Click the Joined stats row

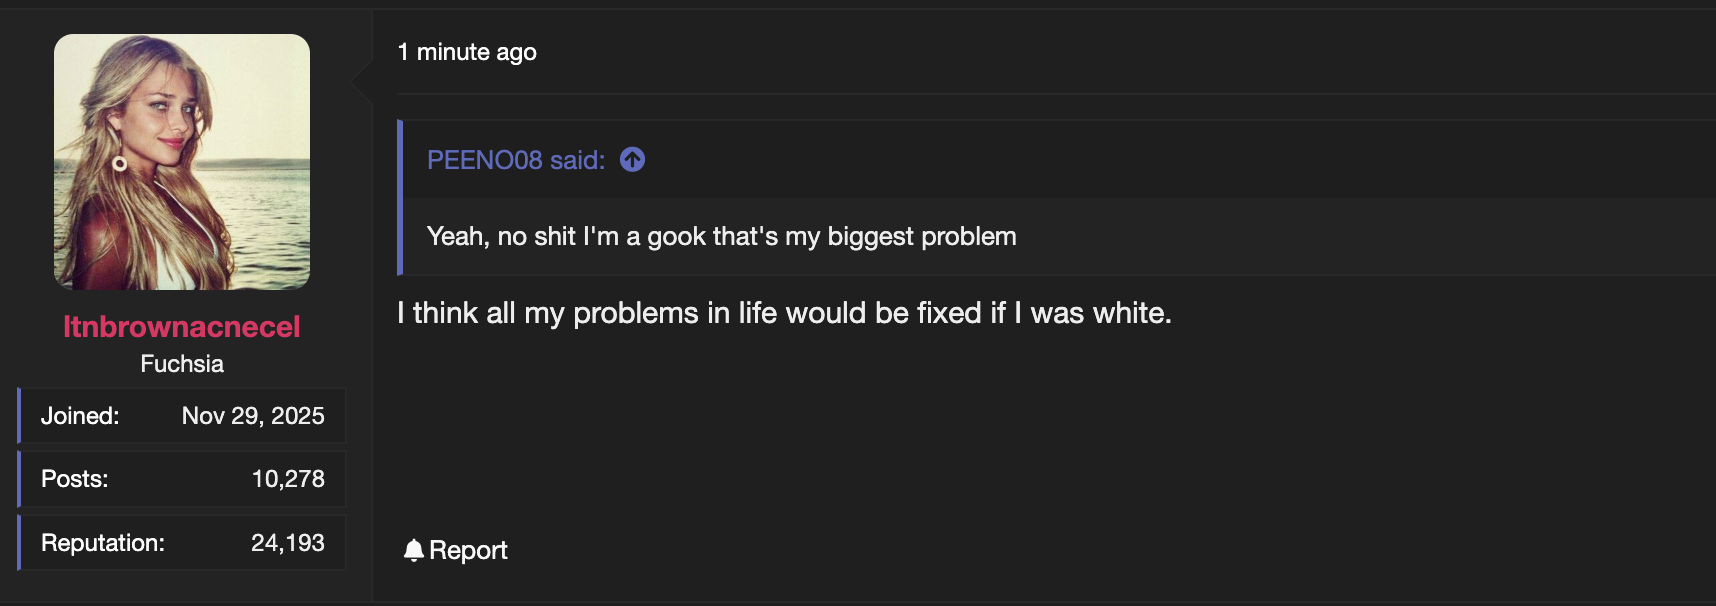click(181, 415)
